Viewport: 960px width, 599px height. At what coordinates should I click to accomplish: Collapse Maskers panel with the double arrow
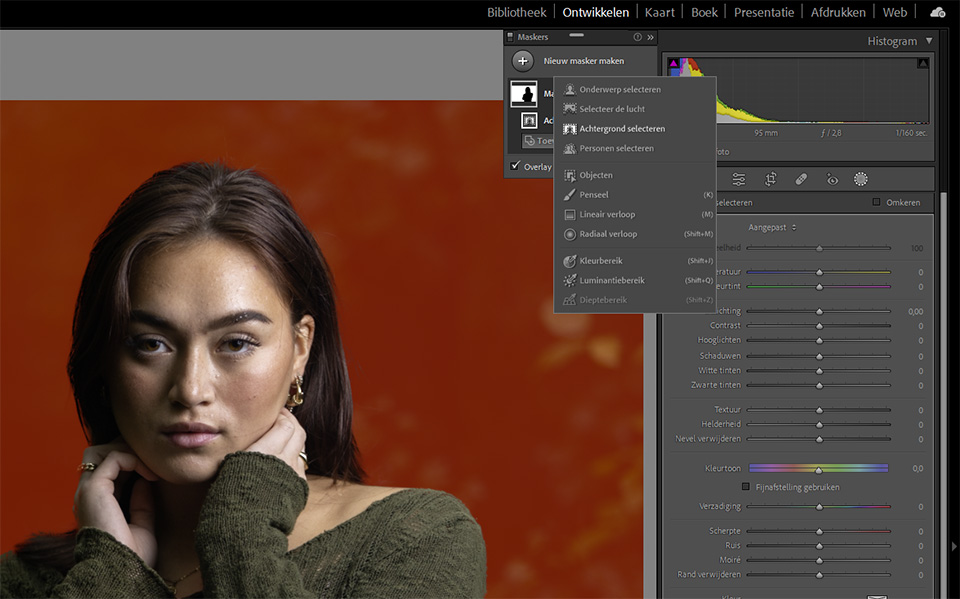[x=650, y=37]
